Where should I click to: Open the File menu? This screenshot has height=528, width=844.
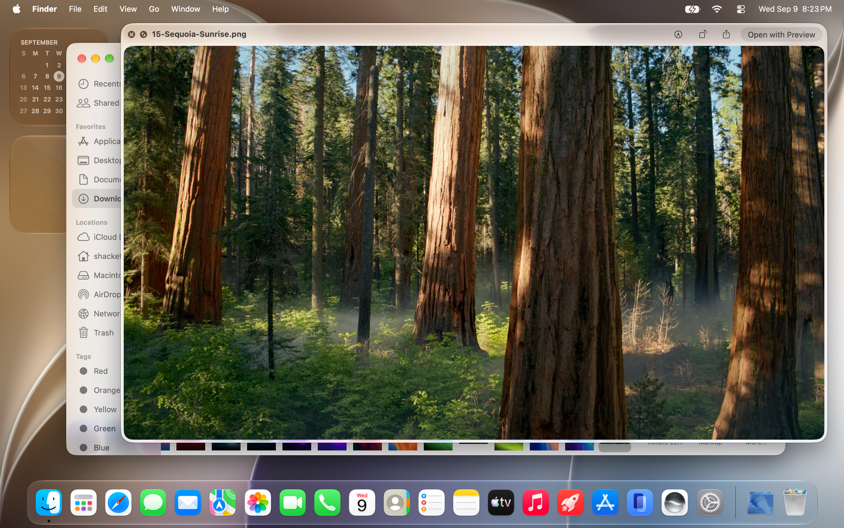[x=75, y=9]
